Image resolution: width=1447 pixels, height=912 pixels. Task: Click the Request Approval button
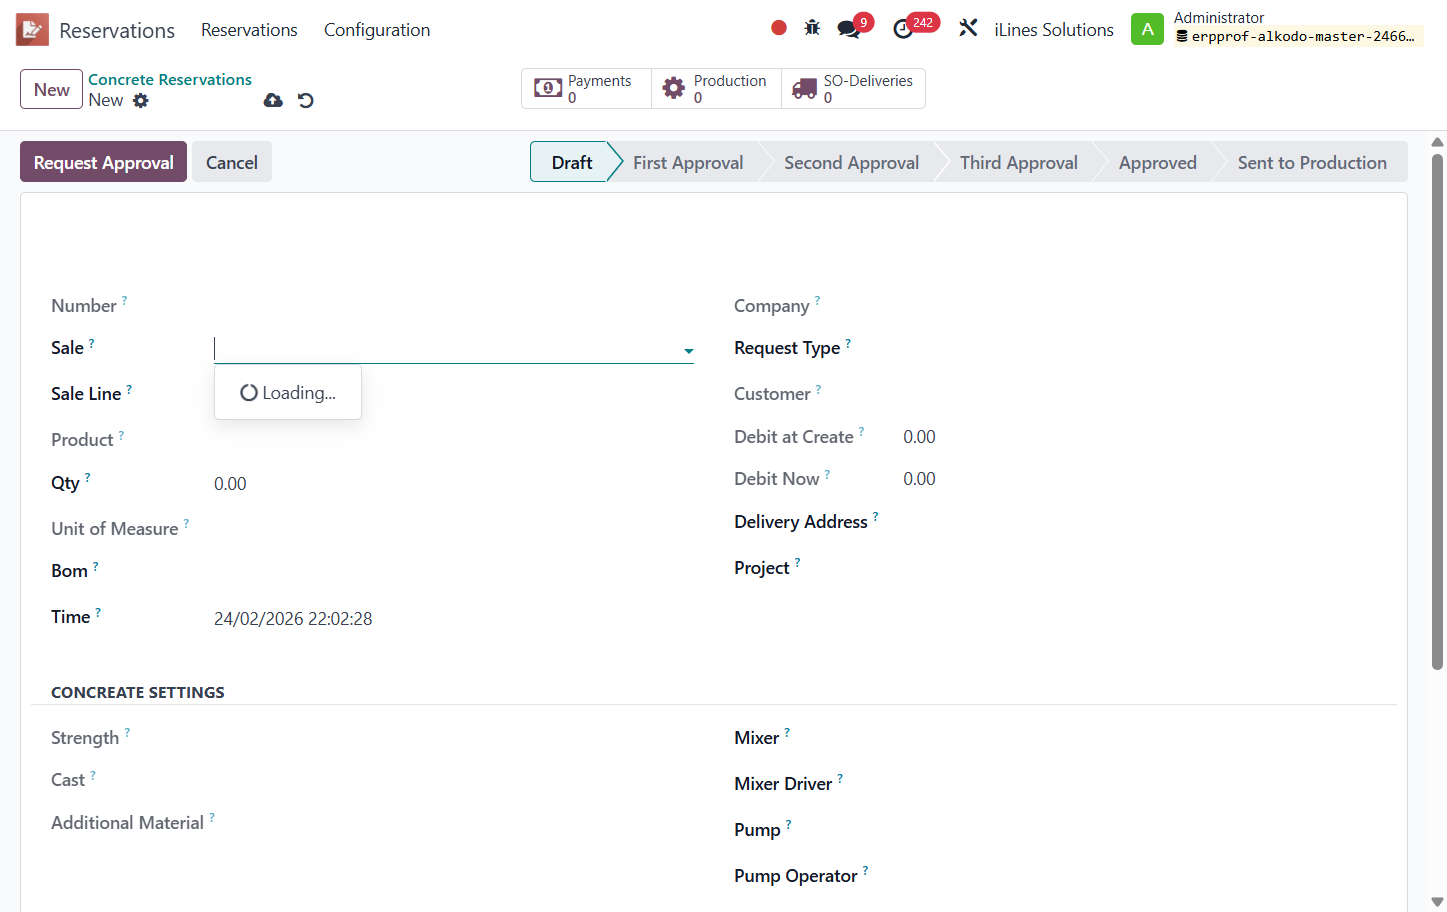point(103,162)
